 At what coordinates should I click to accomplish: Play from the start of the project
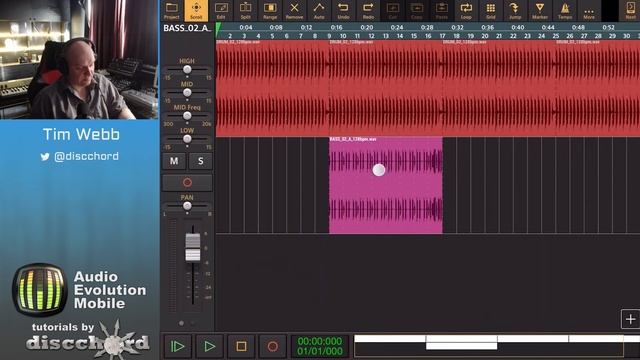pyautogui.click(x=177, y=347)
